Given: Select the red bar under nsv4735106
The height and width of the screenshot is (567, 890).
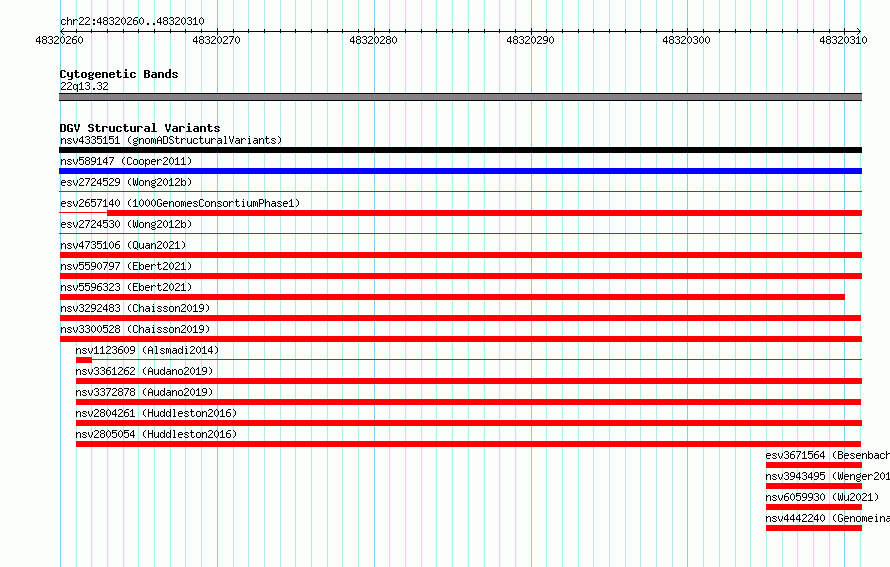Looking at the screenshot, I should tap(460, 255).
